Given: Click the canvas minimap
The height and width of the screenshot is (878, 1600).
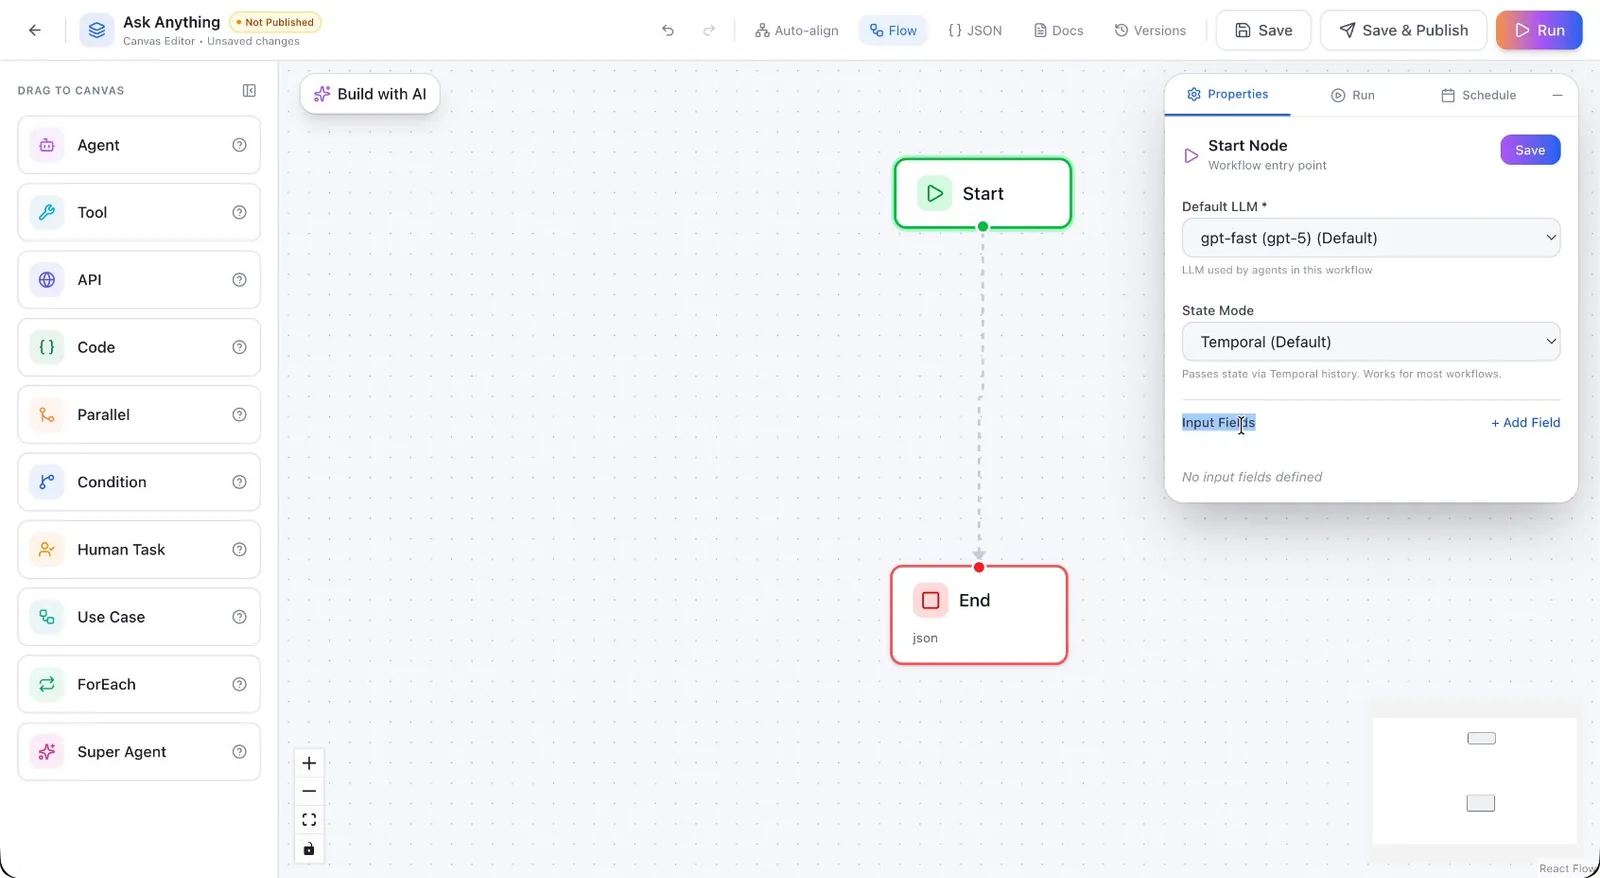Looking at the screenshot, I should [x=1474, y=780].
